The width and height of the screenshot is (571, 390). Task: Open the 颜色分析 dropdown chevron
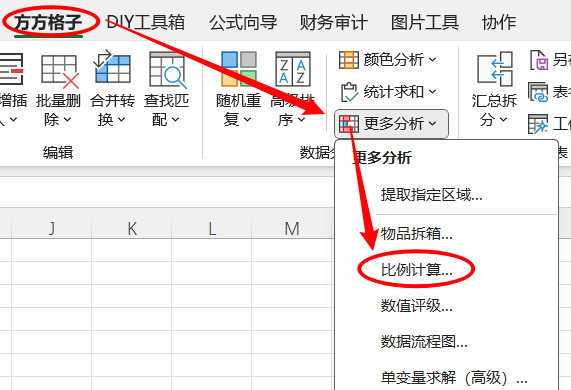[432, 60]
